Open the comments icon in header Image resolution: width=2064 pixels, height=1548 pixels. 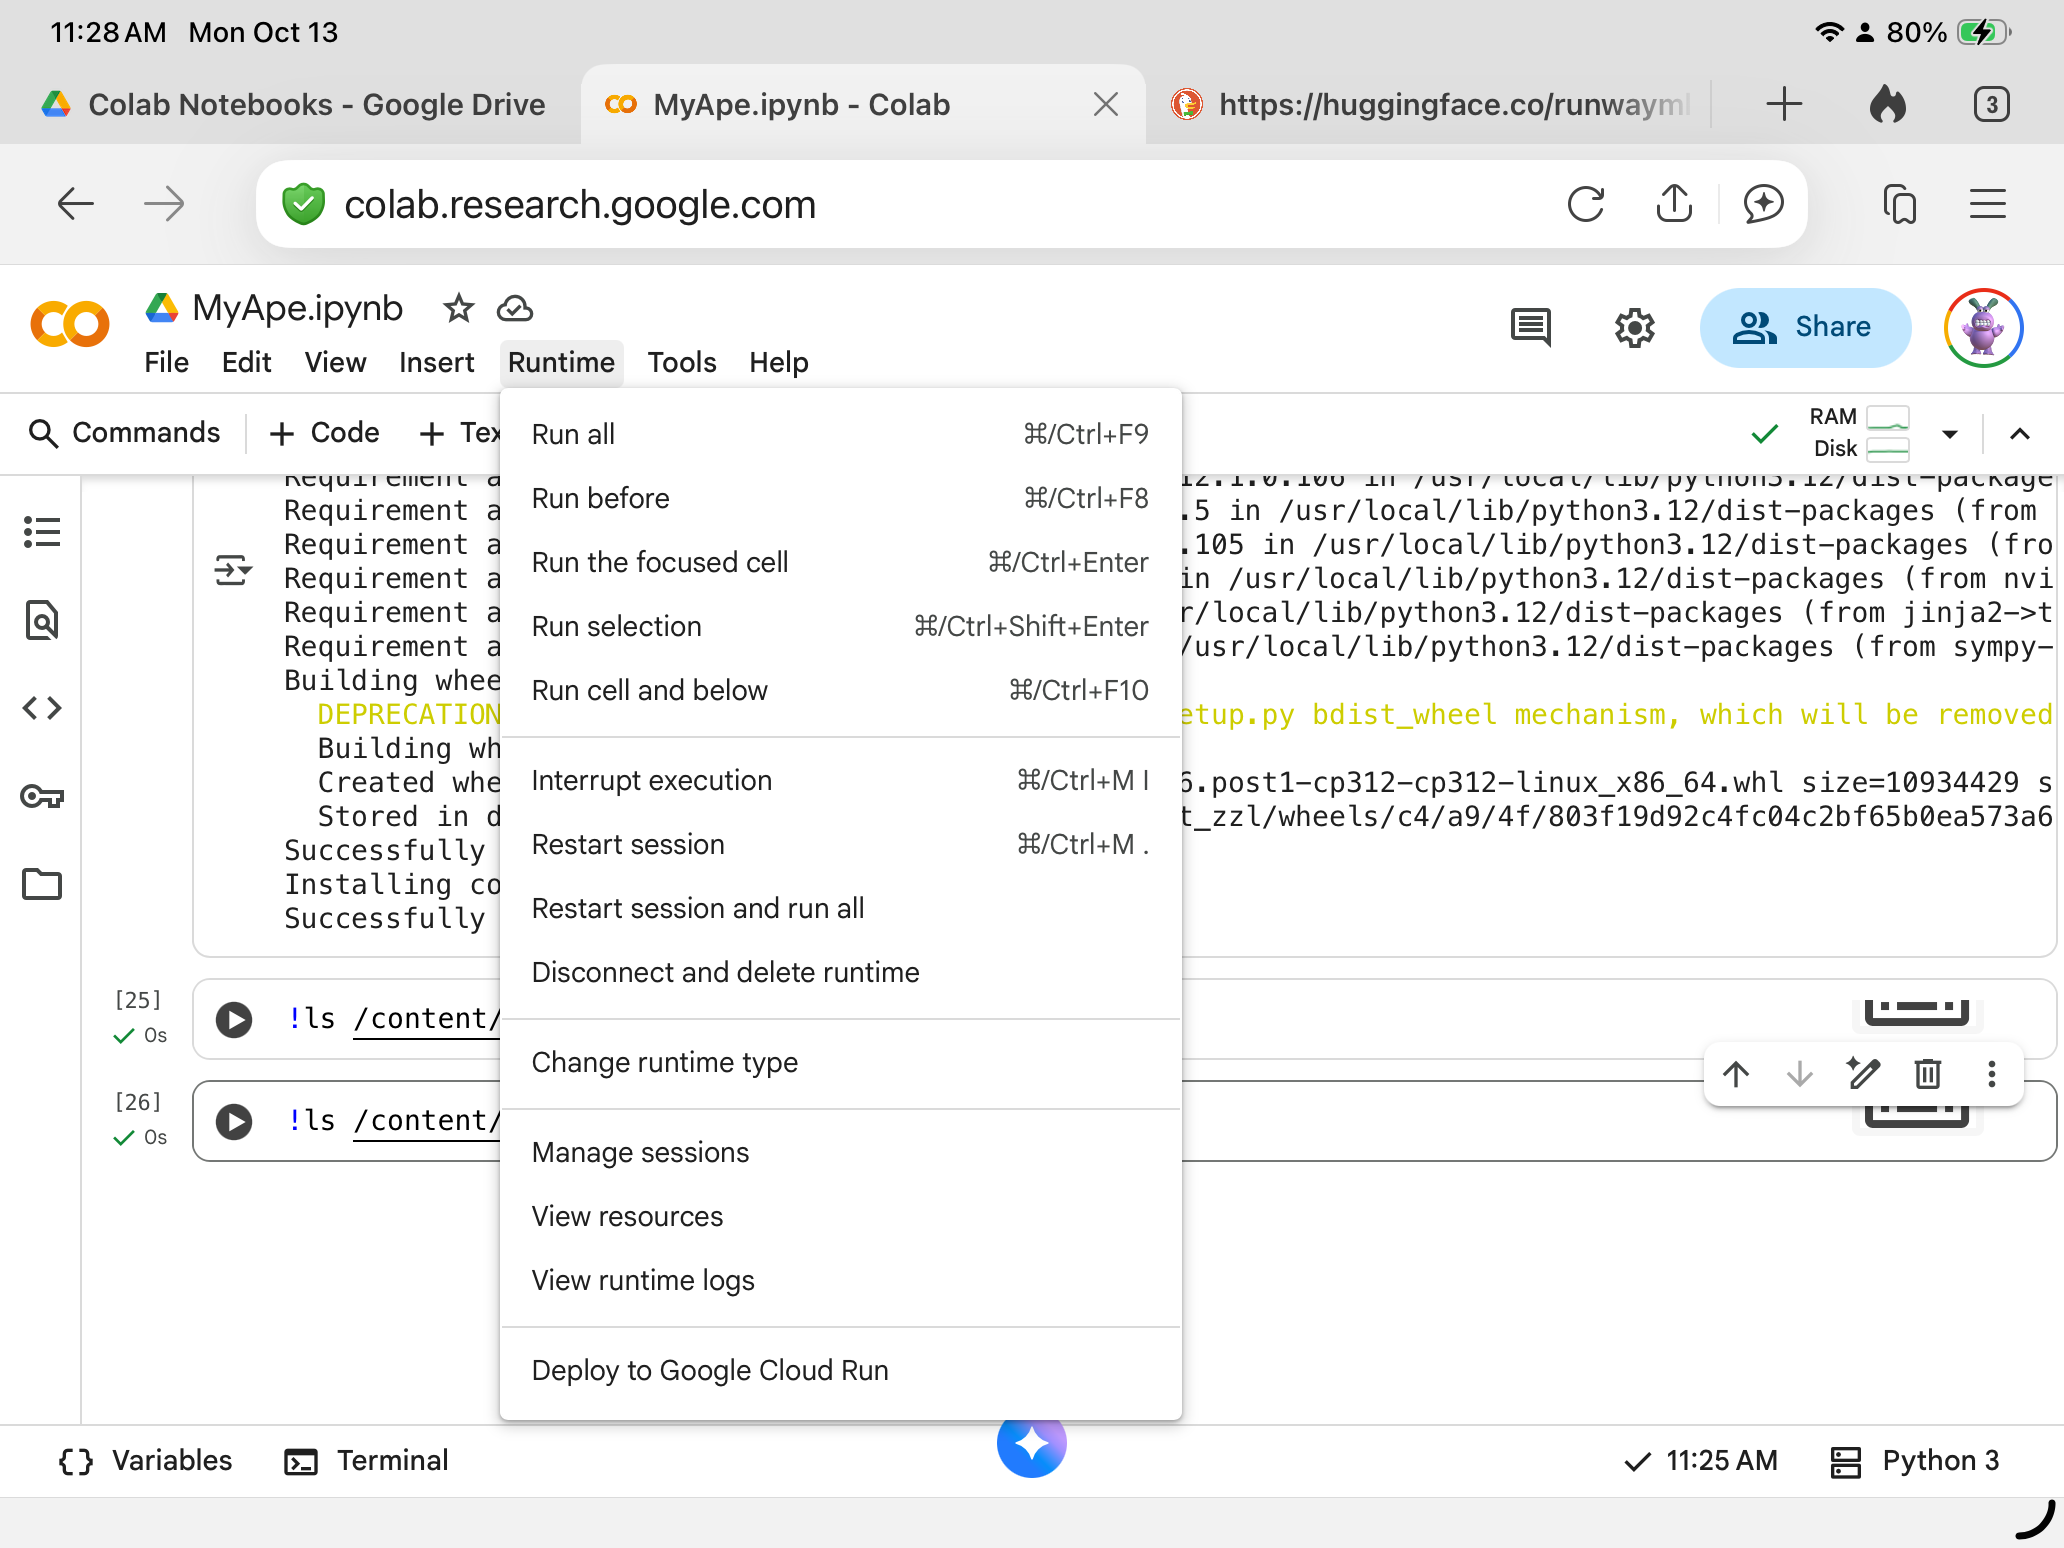(x=1530, y=327)
